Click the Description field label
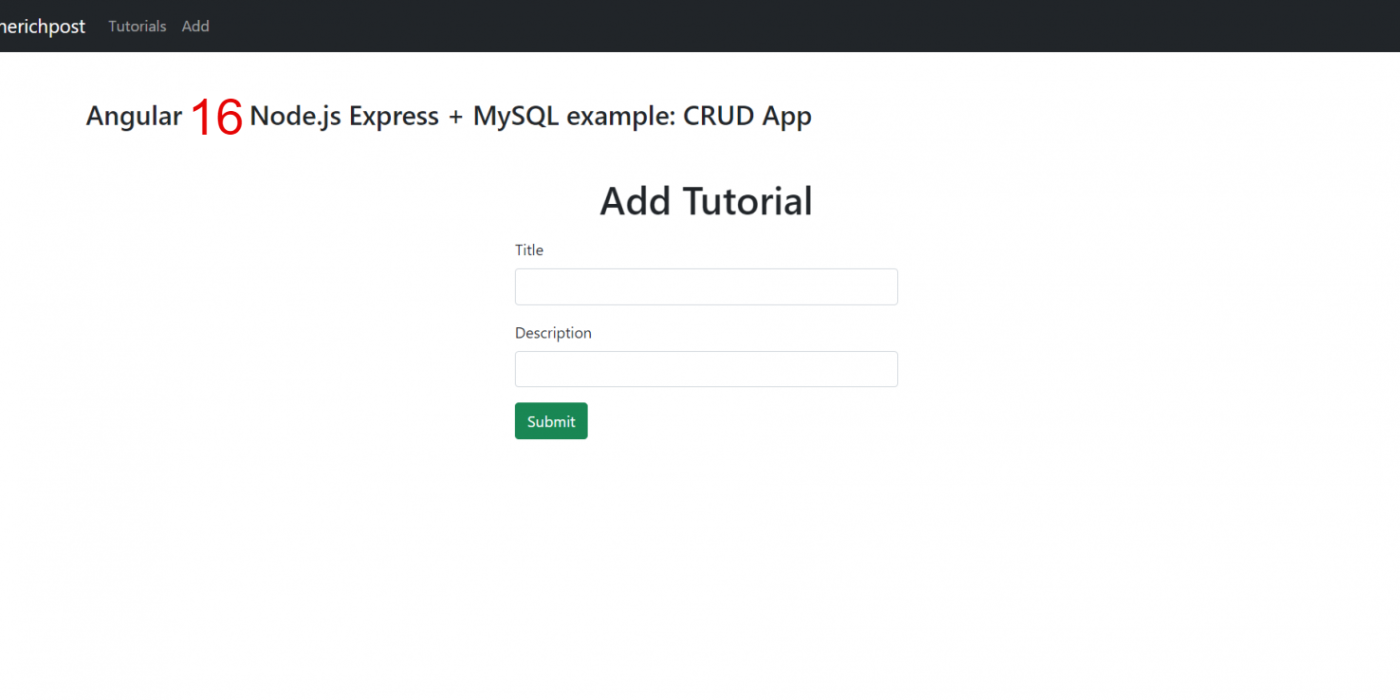Screen dimensions: 1400x700 553,332
